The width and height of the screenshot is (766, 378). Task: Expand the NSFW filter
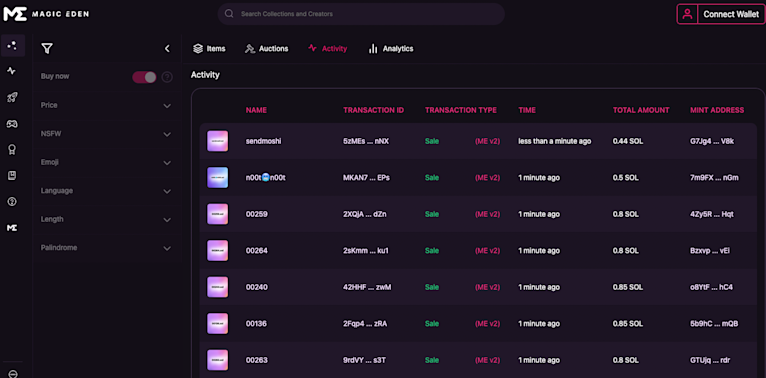pos(106,134)
